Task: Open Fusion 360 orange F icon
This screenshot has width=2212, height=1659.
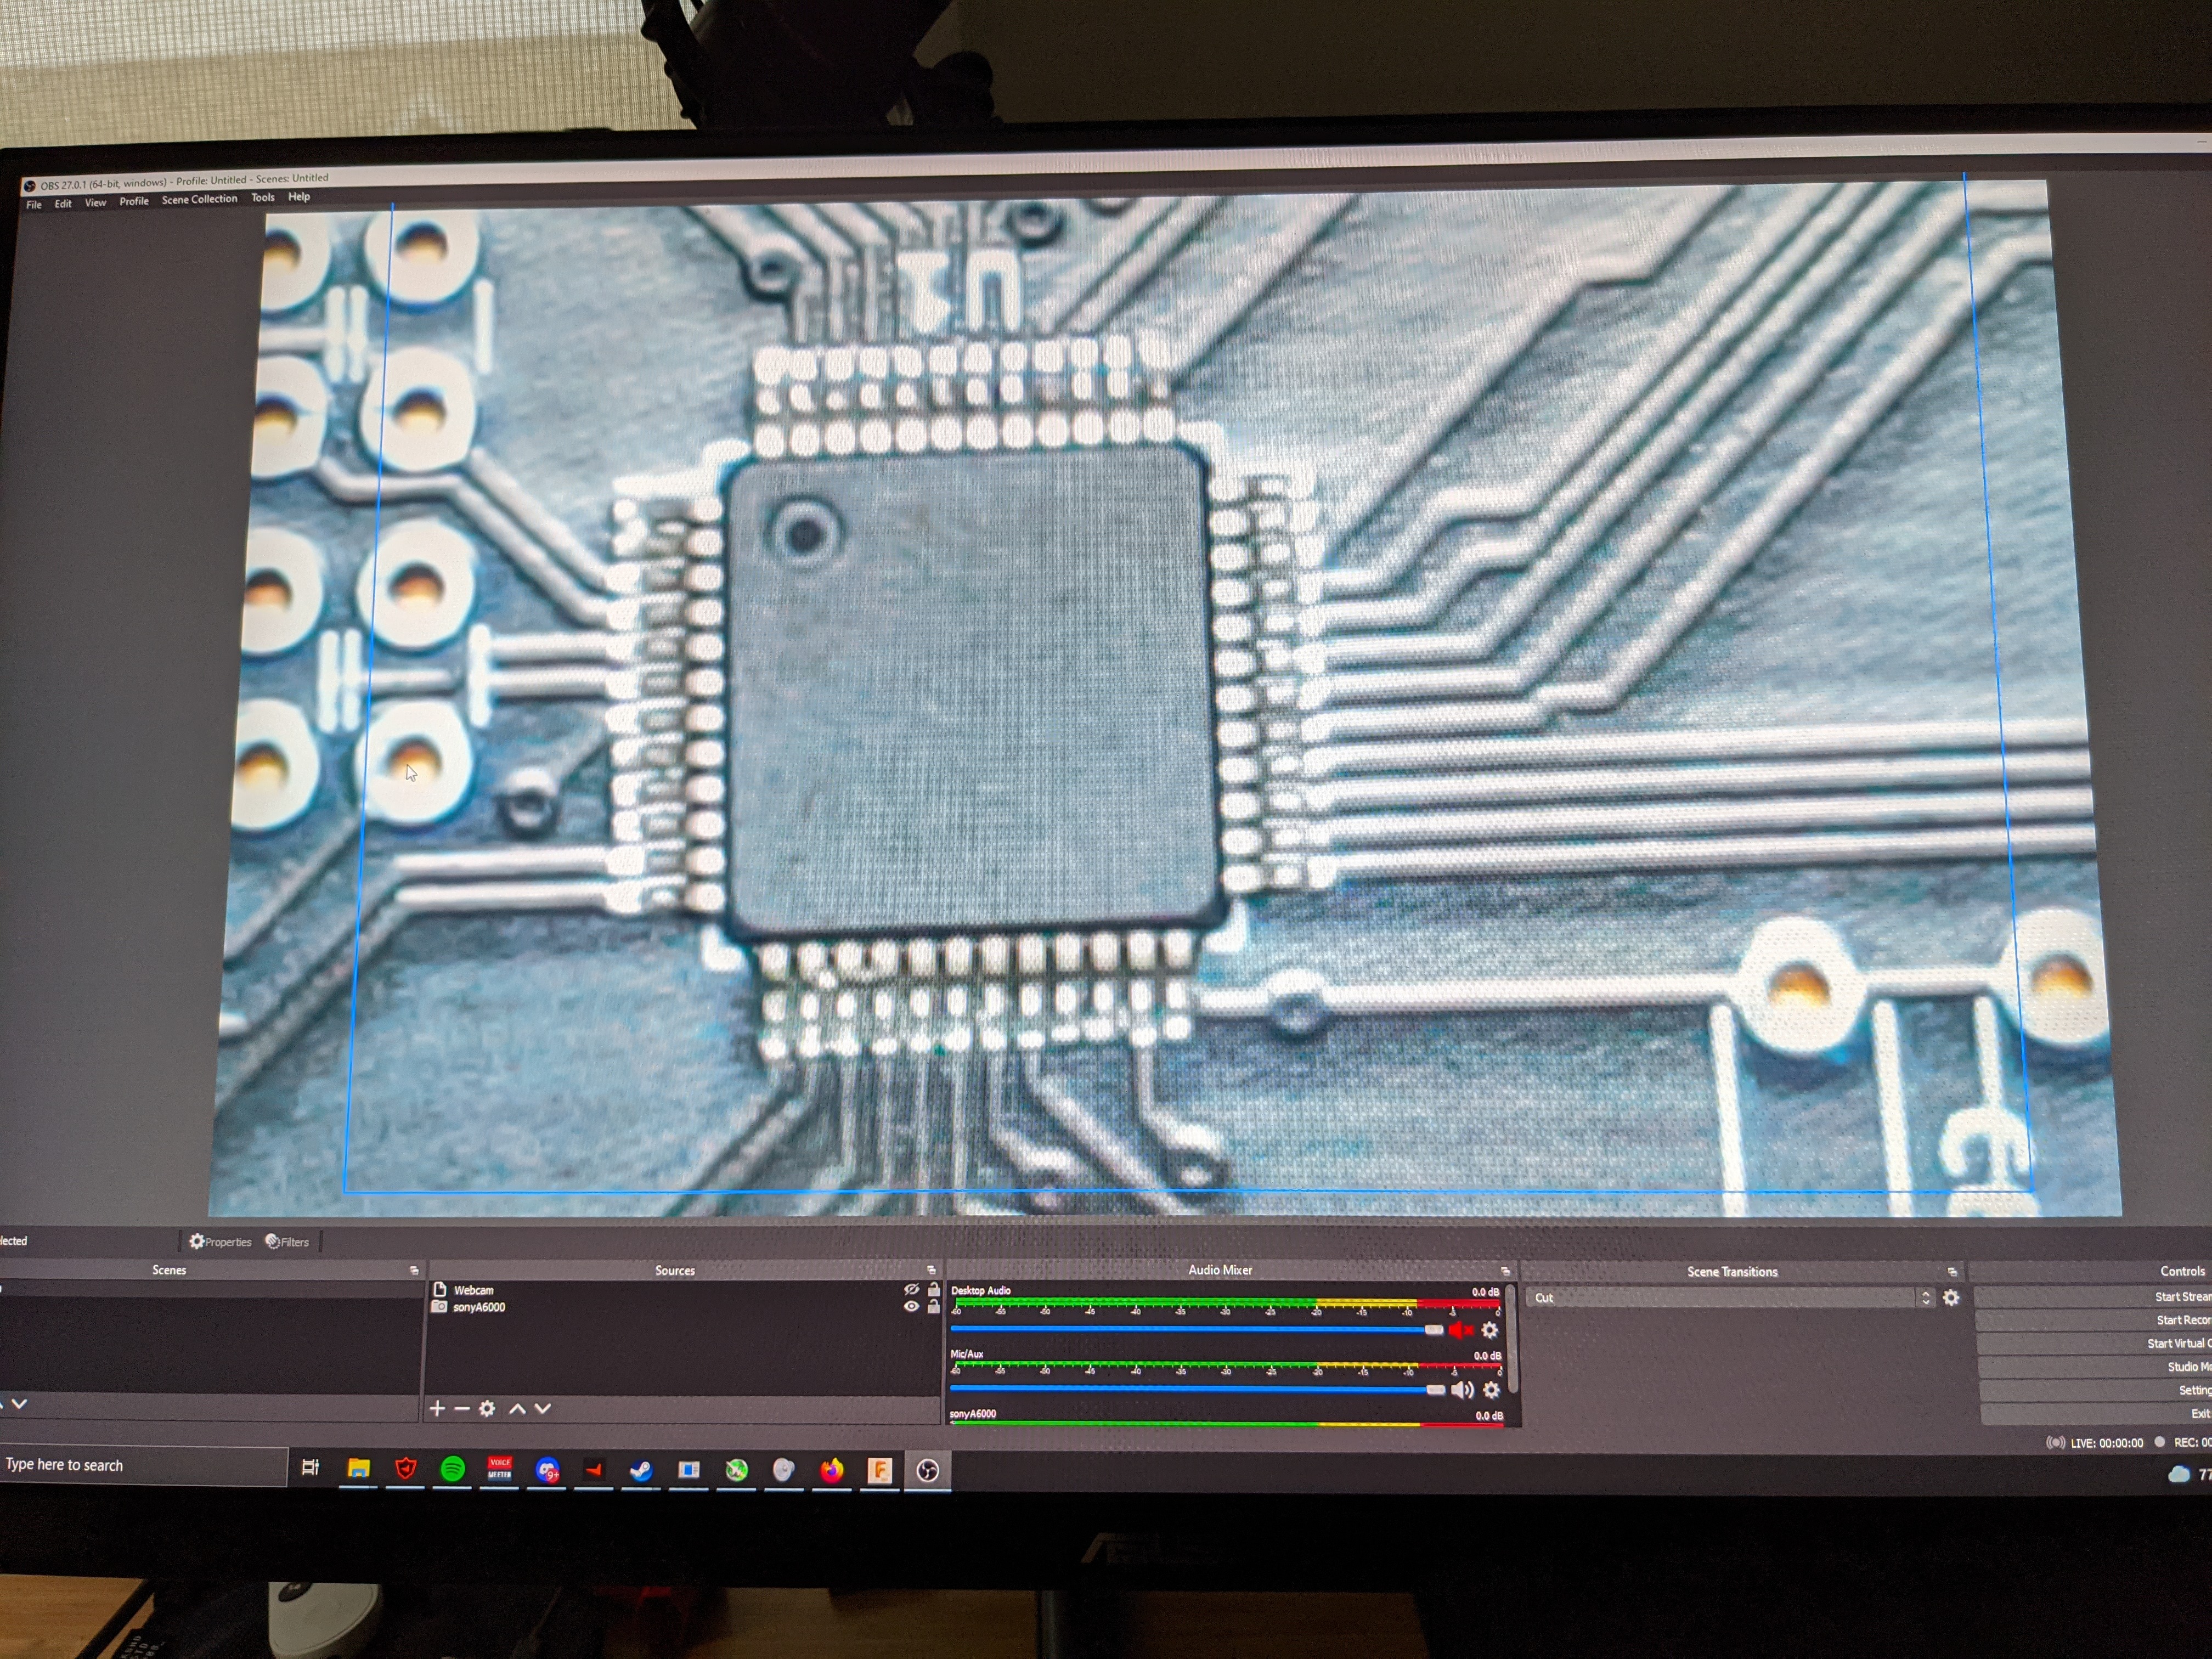Action: (x=879, y=1470)
